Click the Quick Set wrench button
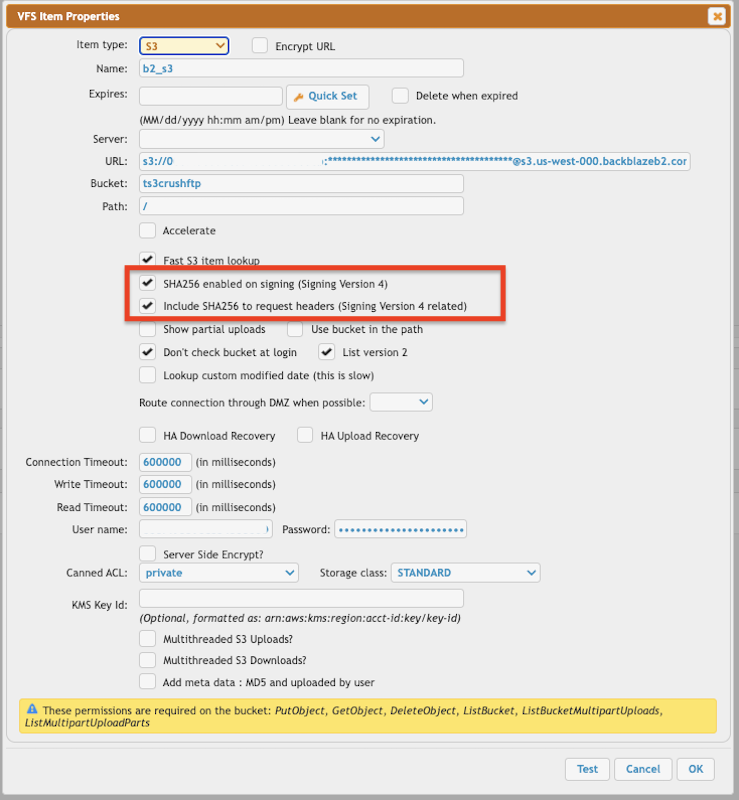739x800 pixels. [327, 96]
